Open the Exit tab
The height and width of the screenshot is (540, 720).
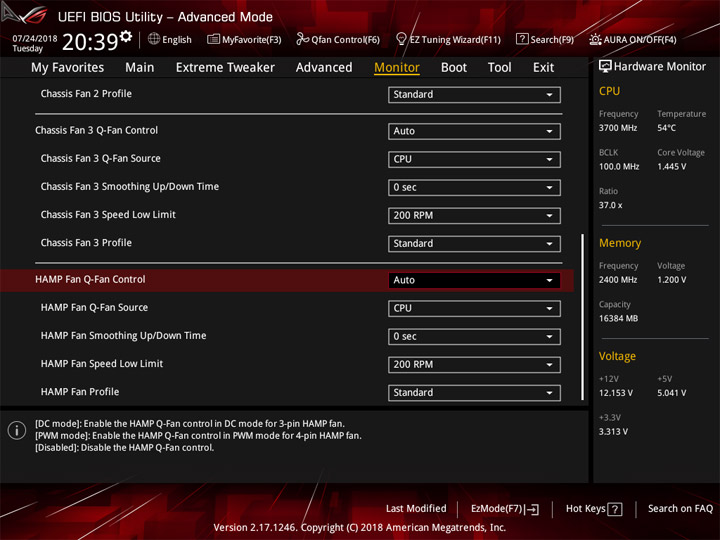coord(543,68)
